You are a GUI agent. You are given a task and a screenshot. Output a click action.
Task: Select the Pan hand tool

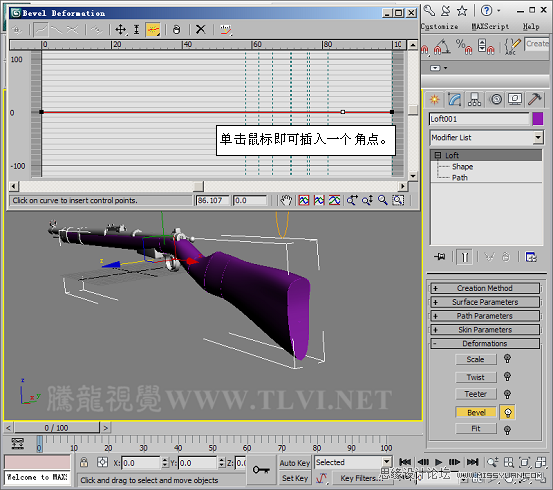tap(286, 200)
